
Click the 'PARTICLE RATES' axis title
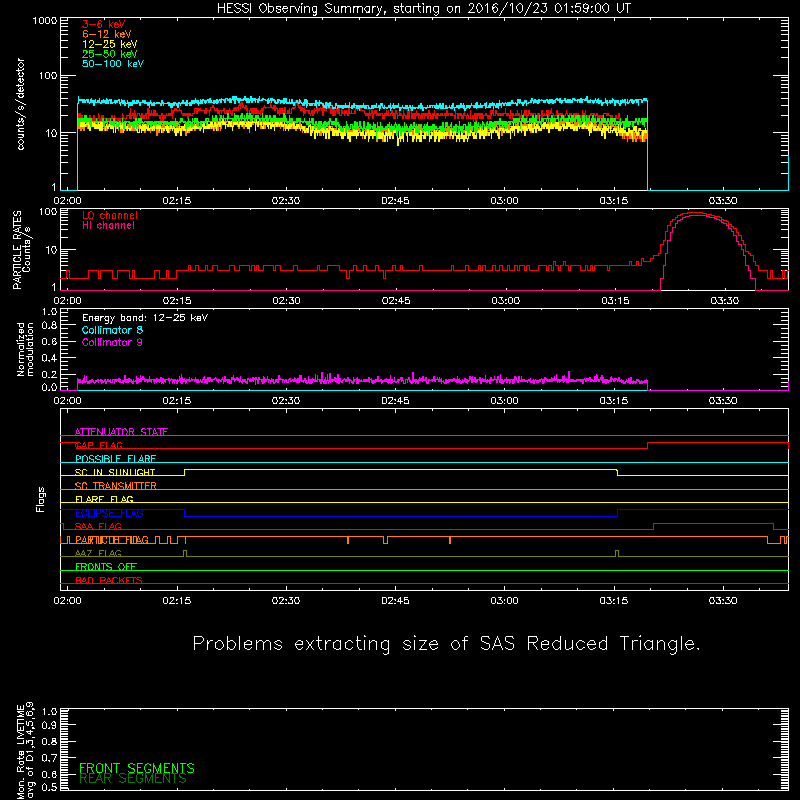point(17,250)
